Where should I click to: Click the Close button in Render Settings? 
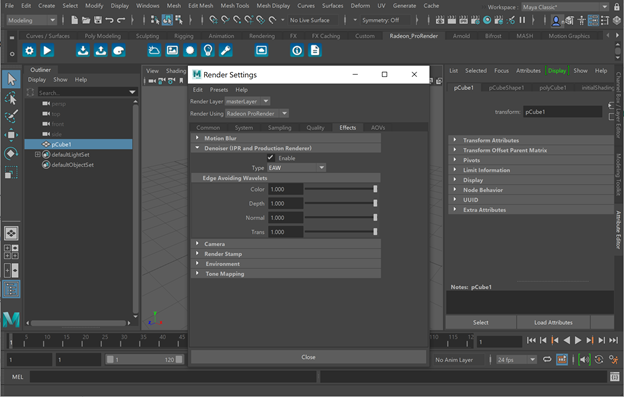[x=308, y=357]
